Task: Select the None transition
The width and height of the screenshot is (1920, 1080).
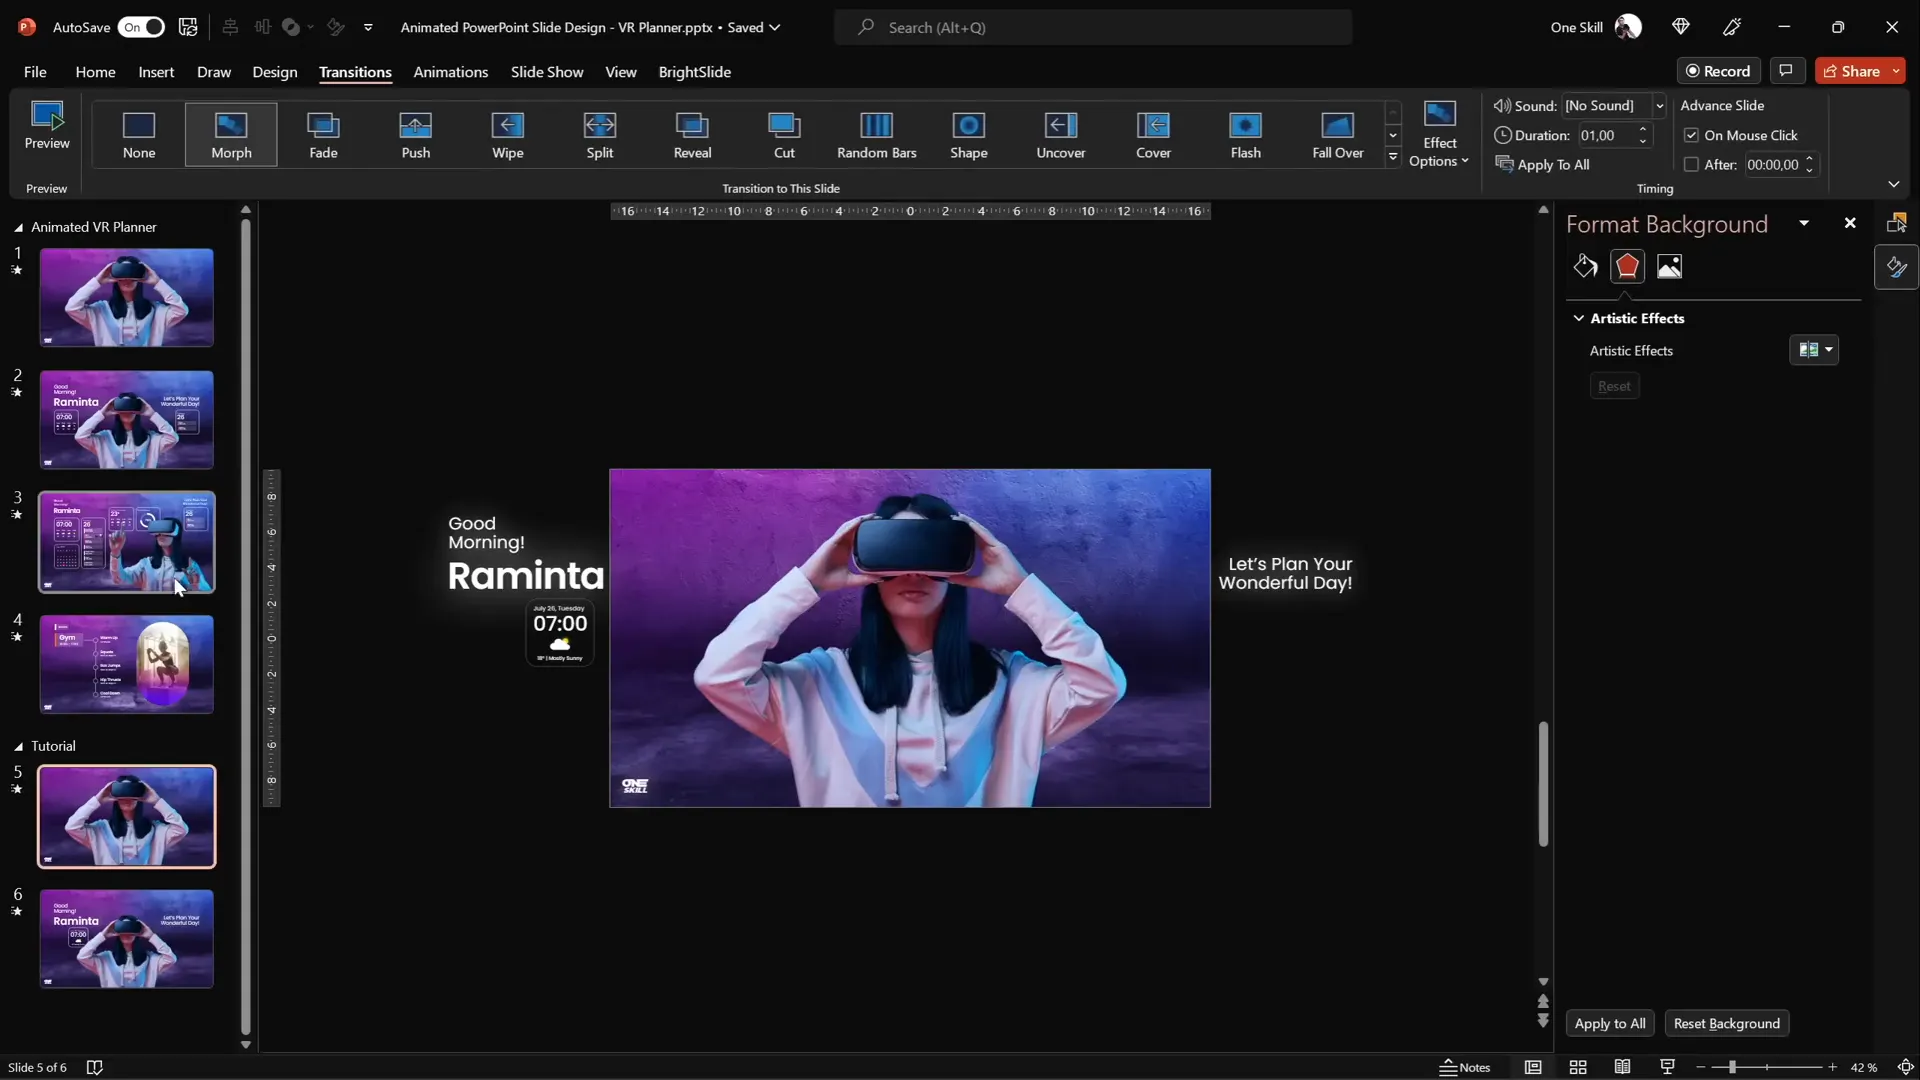Action: [139, 135]
